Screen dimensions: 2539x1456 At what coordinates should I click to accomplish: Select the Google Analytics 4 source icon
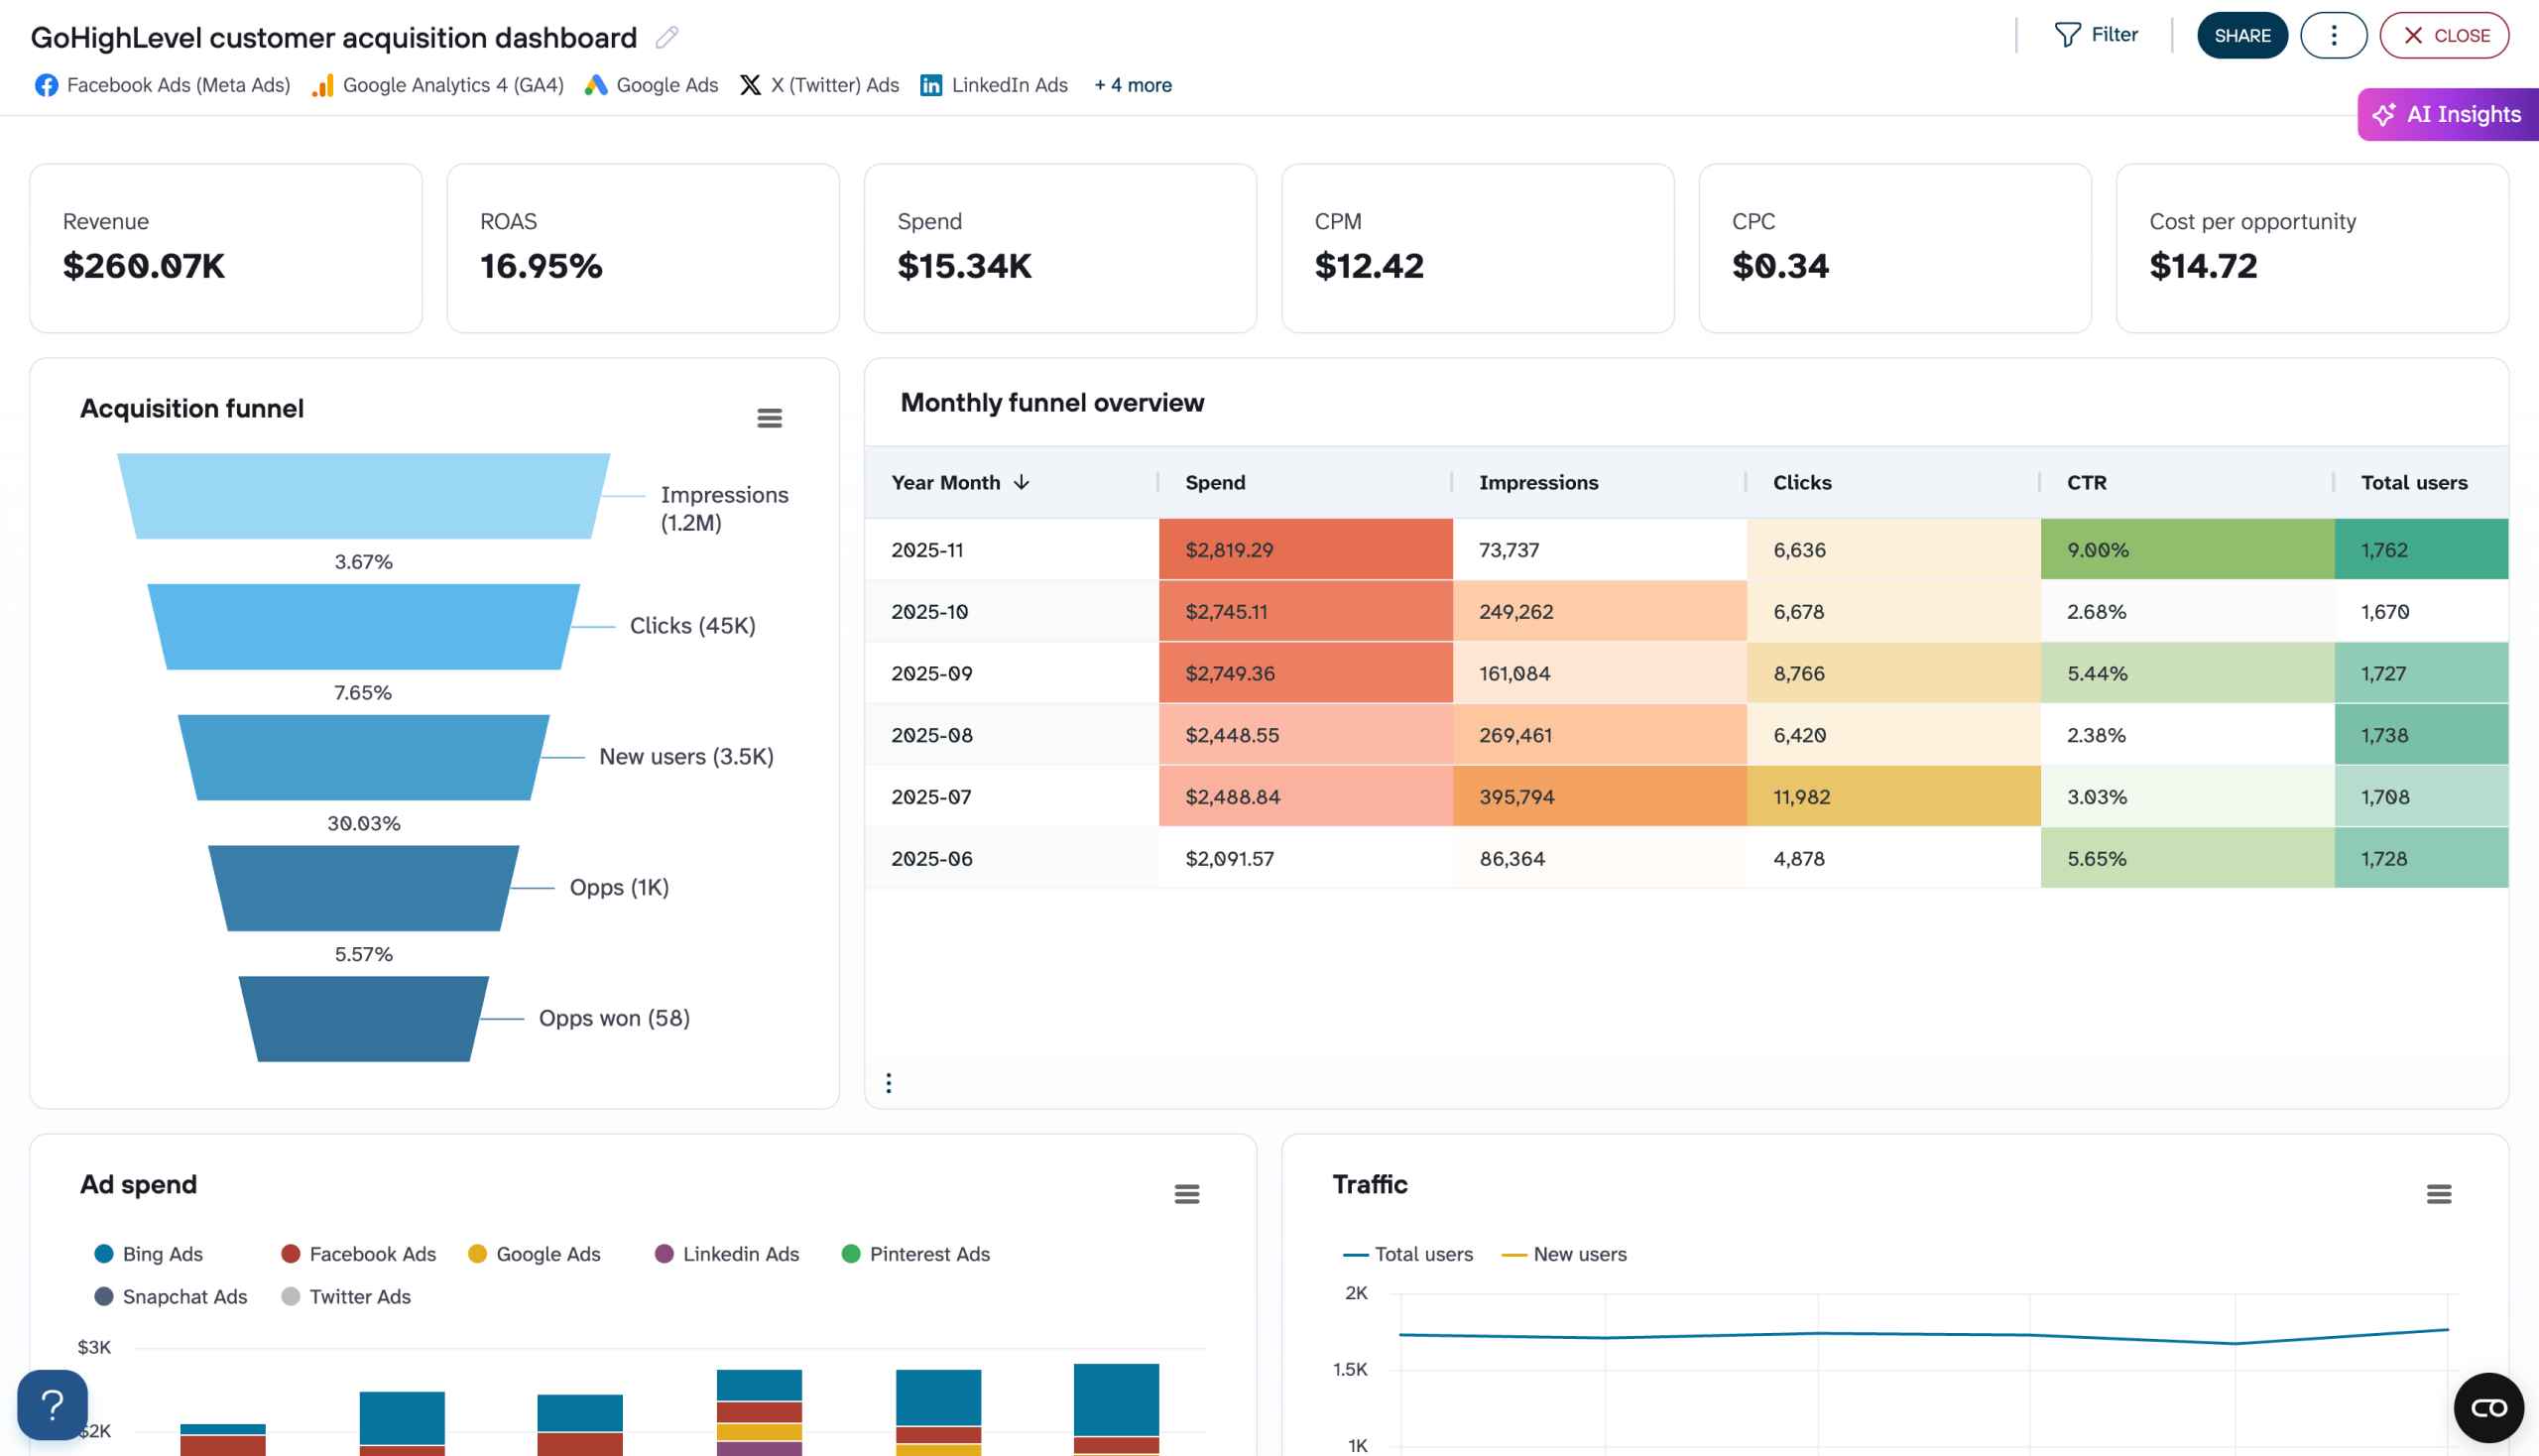(321, 85)
